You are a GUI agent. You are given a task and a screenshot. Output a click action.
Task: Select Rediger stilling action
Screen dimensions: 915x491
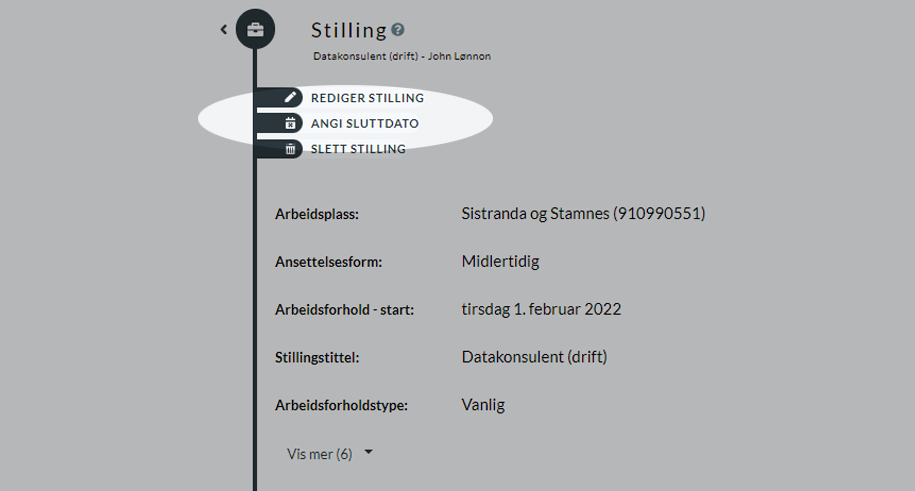[367, 98]
